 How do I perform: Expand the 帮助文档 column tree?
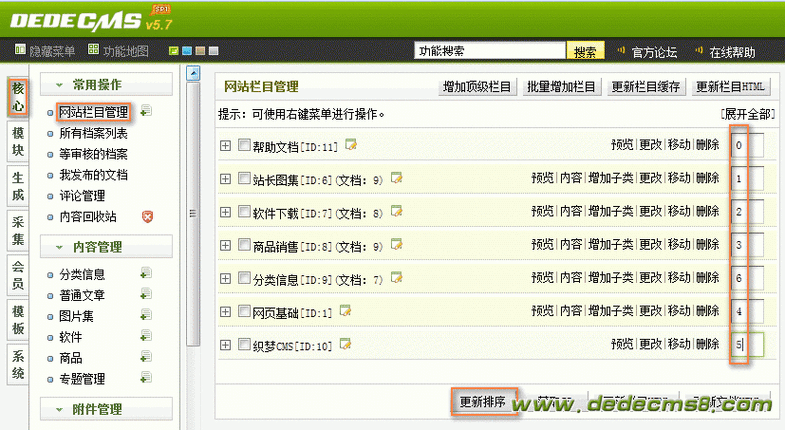tap(225, 145)
